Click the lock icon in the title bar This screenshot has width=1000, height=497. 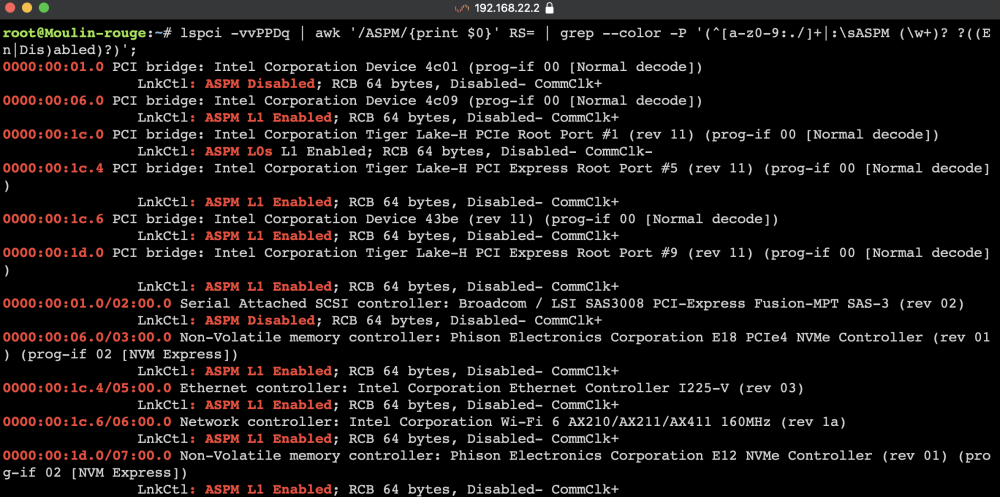(x=550, y=9)
